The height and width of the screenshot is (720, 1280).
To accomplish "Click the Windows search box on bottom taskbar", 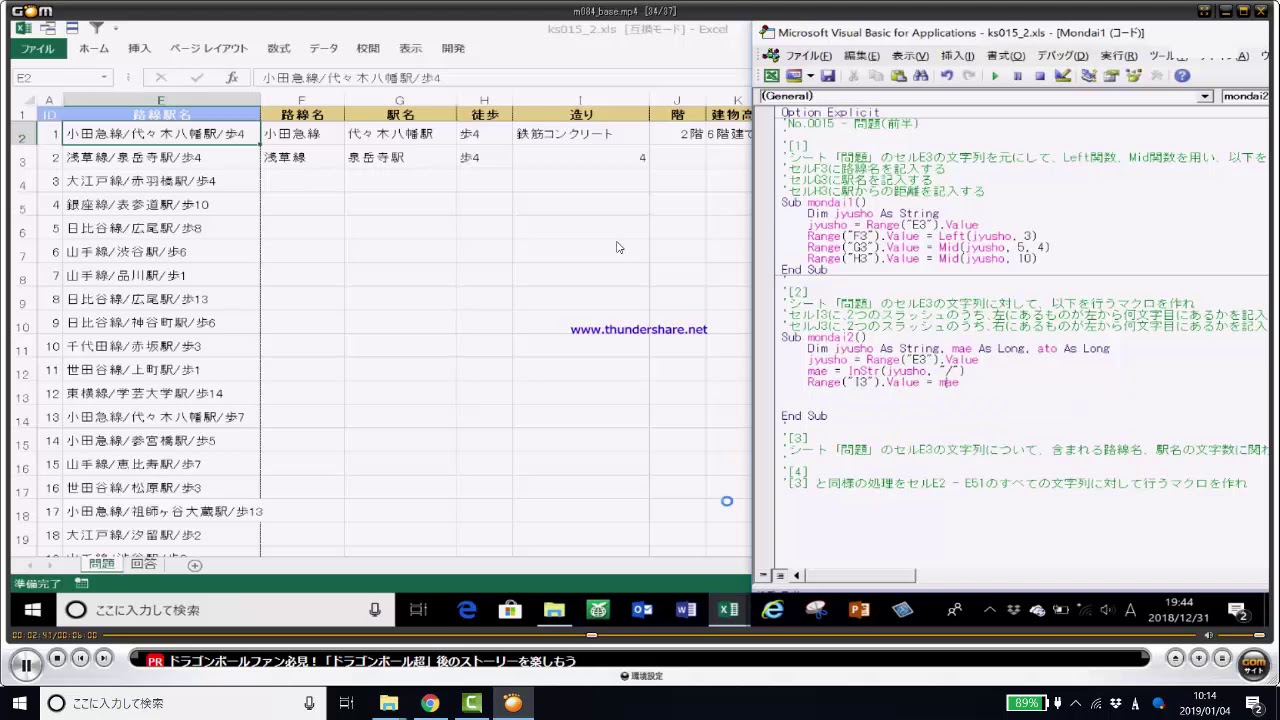I will point(180,703).
